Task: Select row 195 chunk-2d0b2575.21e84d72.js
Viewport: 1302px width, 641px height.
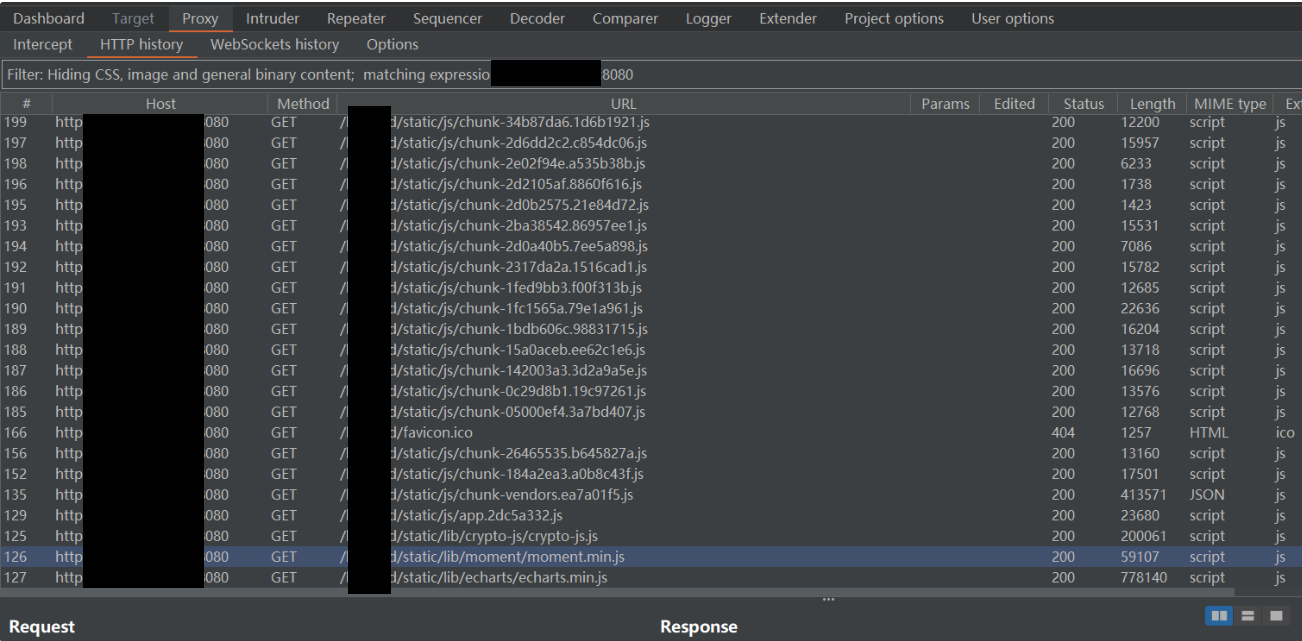Action: click(651, 205)
